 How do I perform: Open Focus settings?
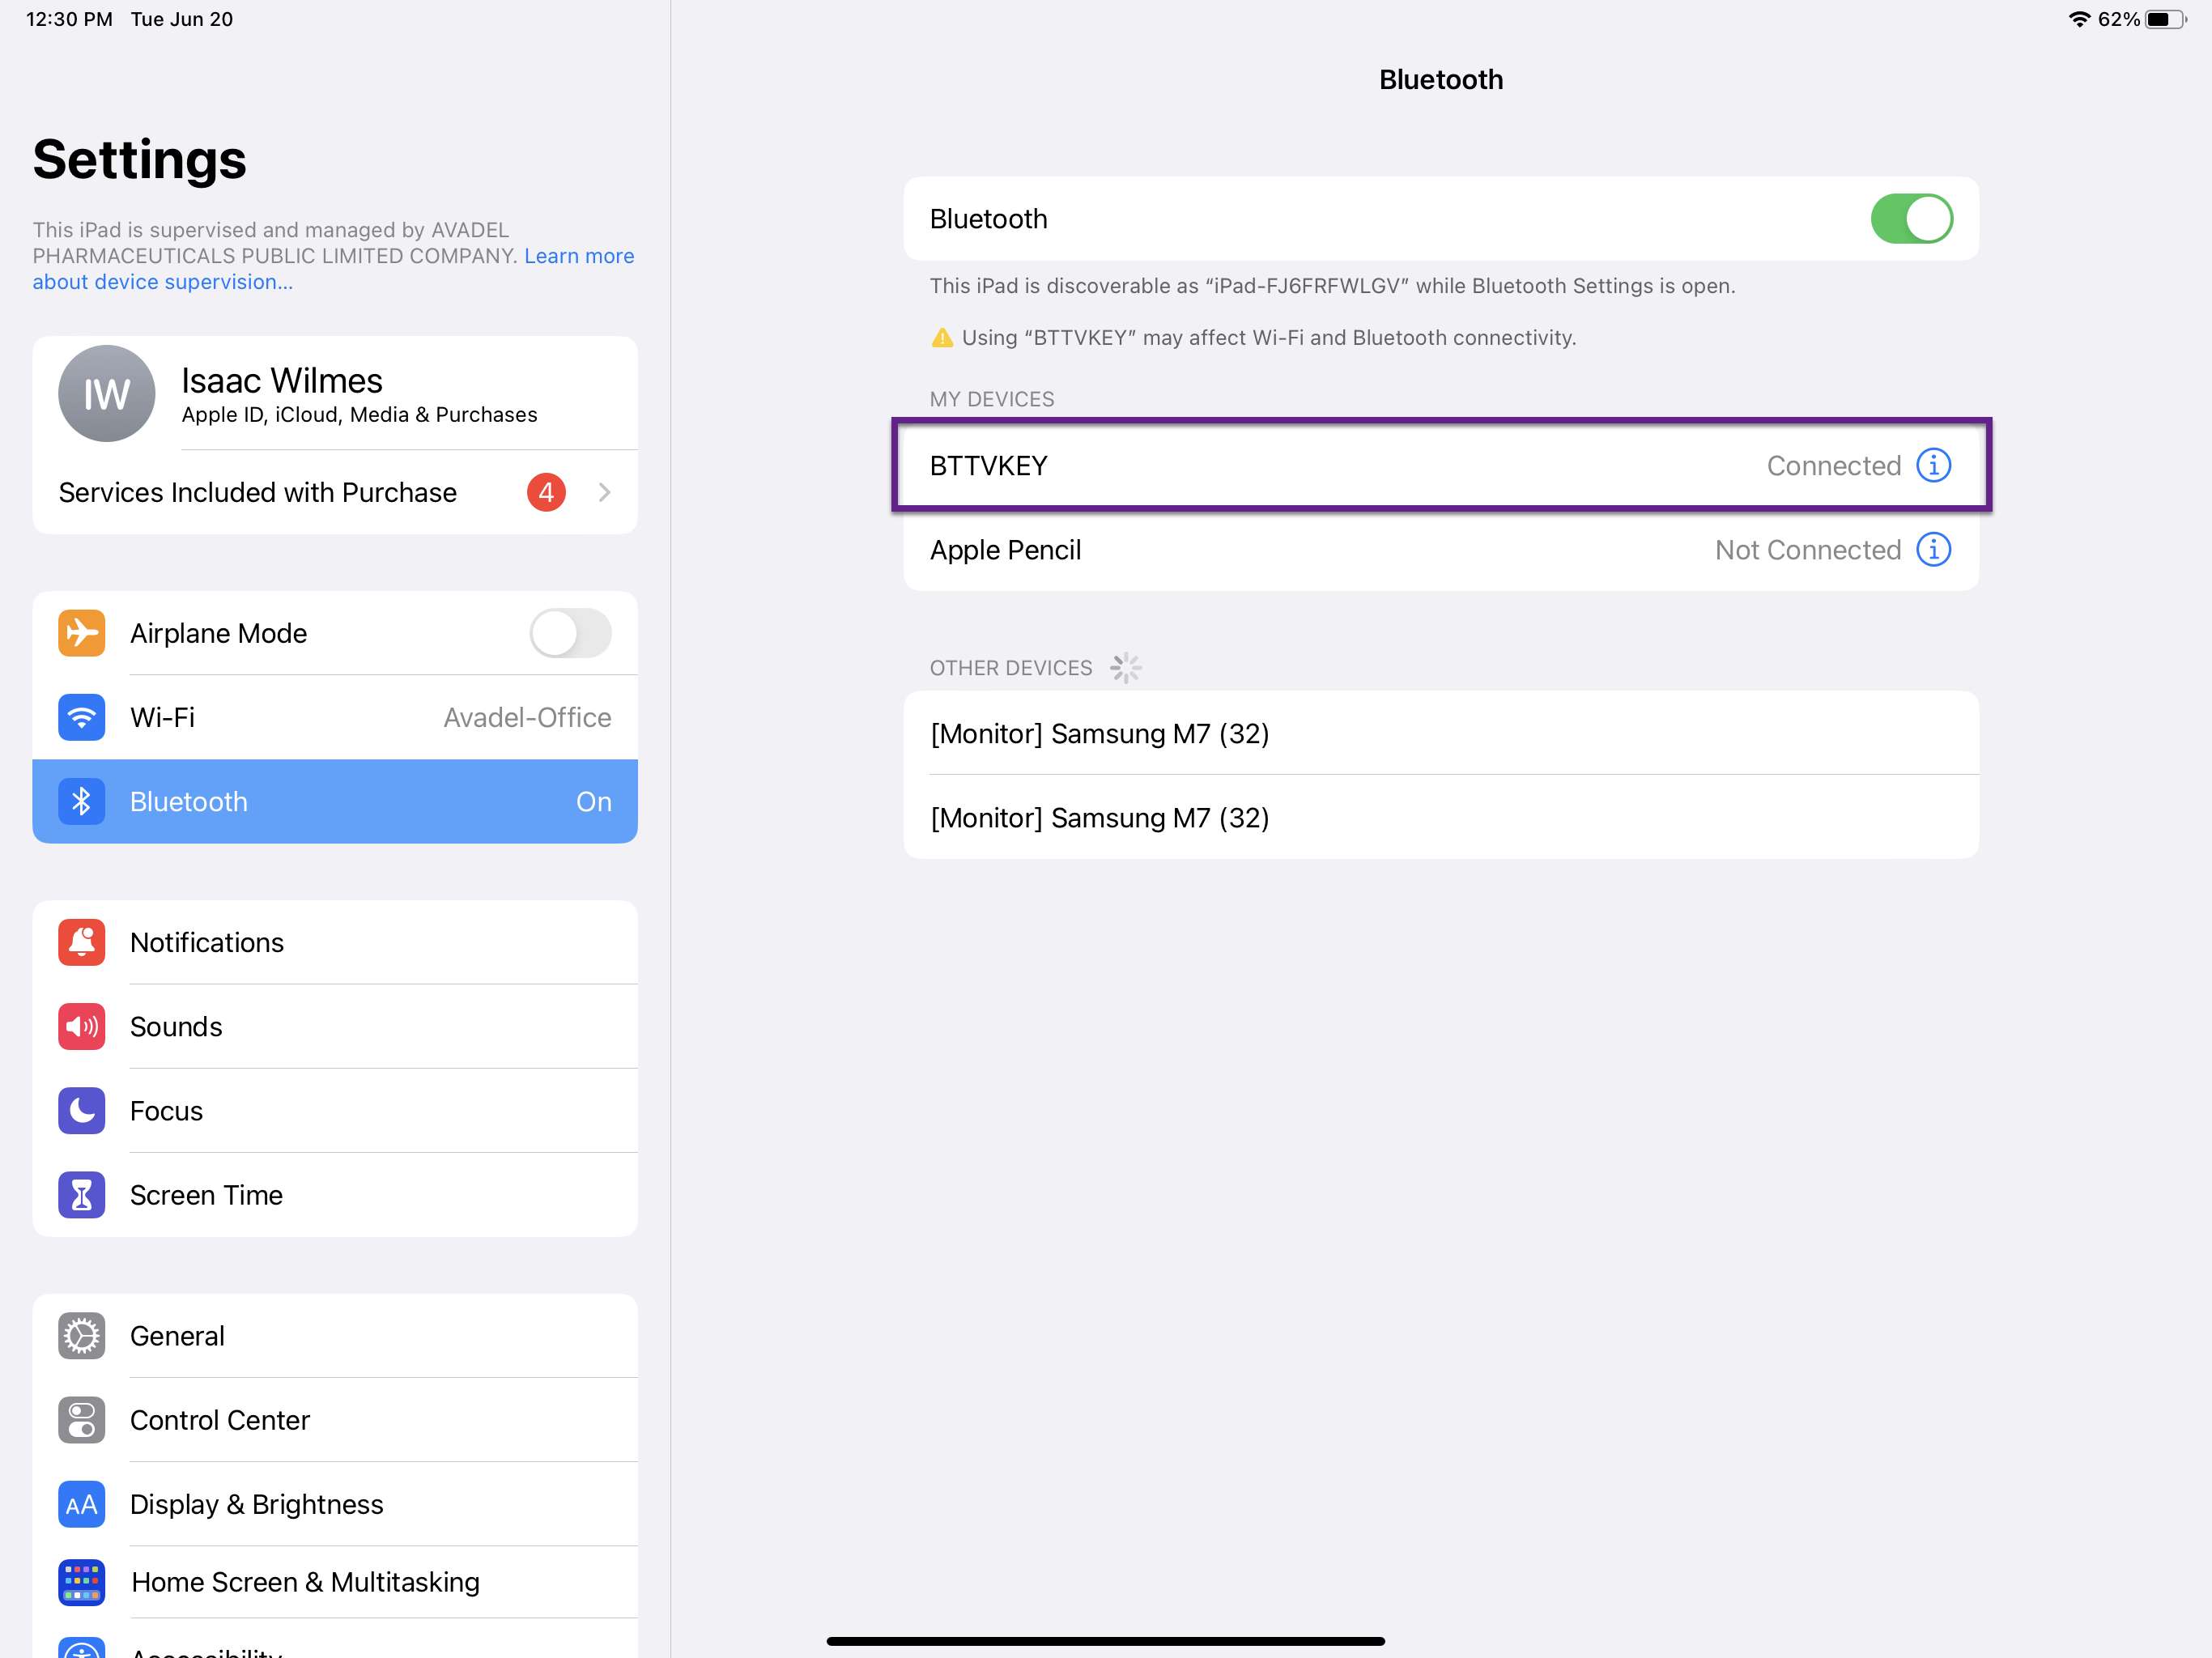click(335, 1110)
